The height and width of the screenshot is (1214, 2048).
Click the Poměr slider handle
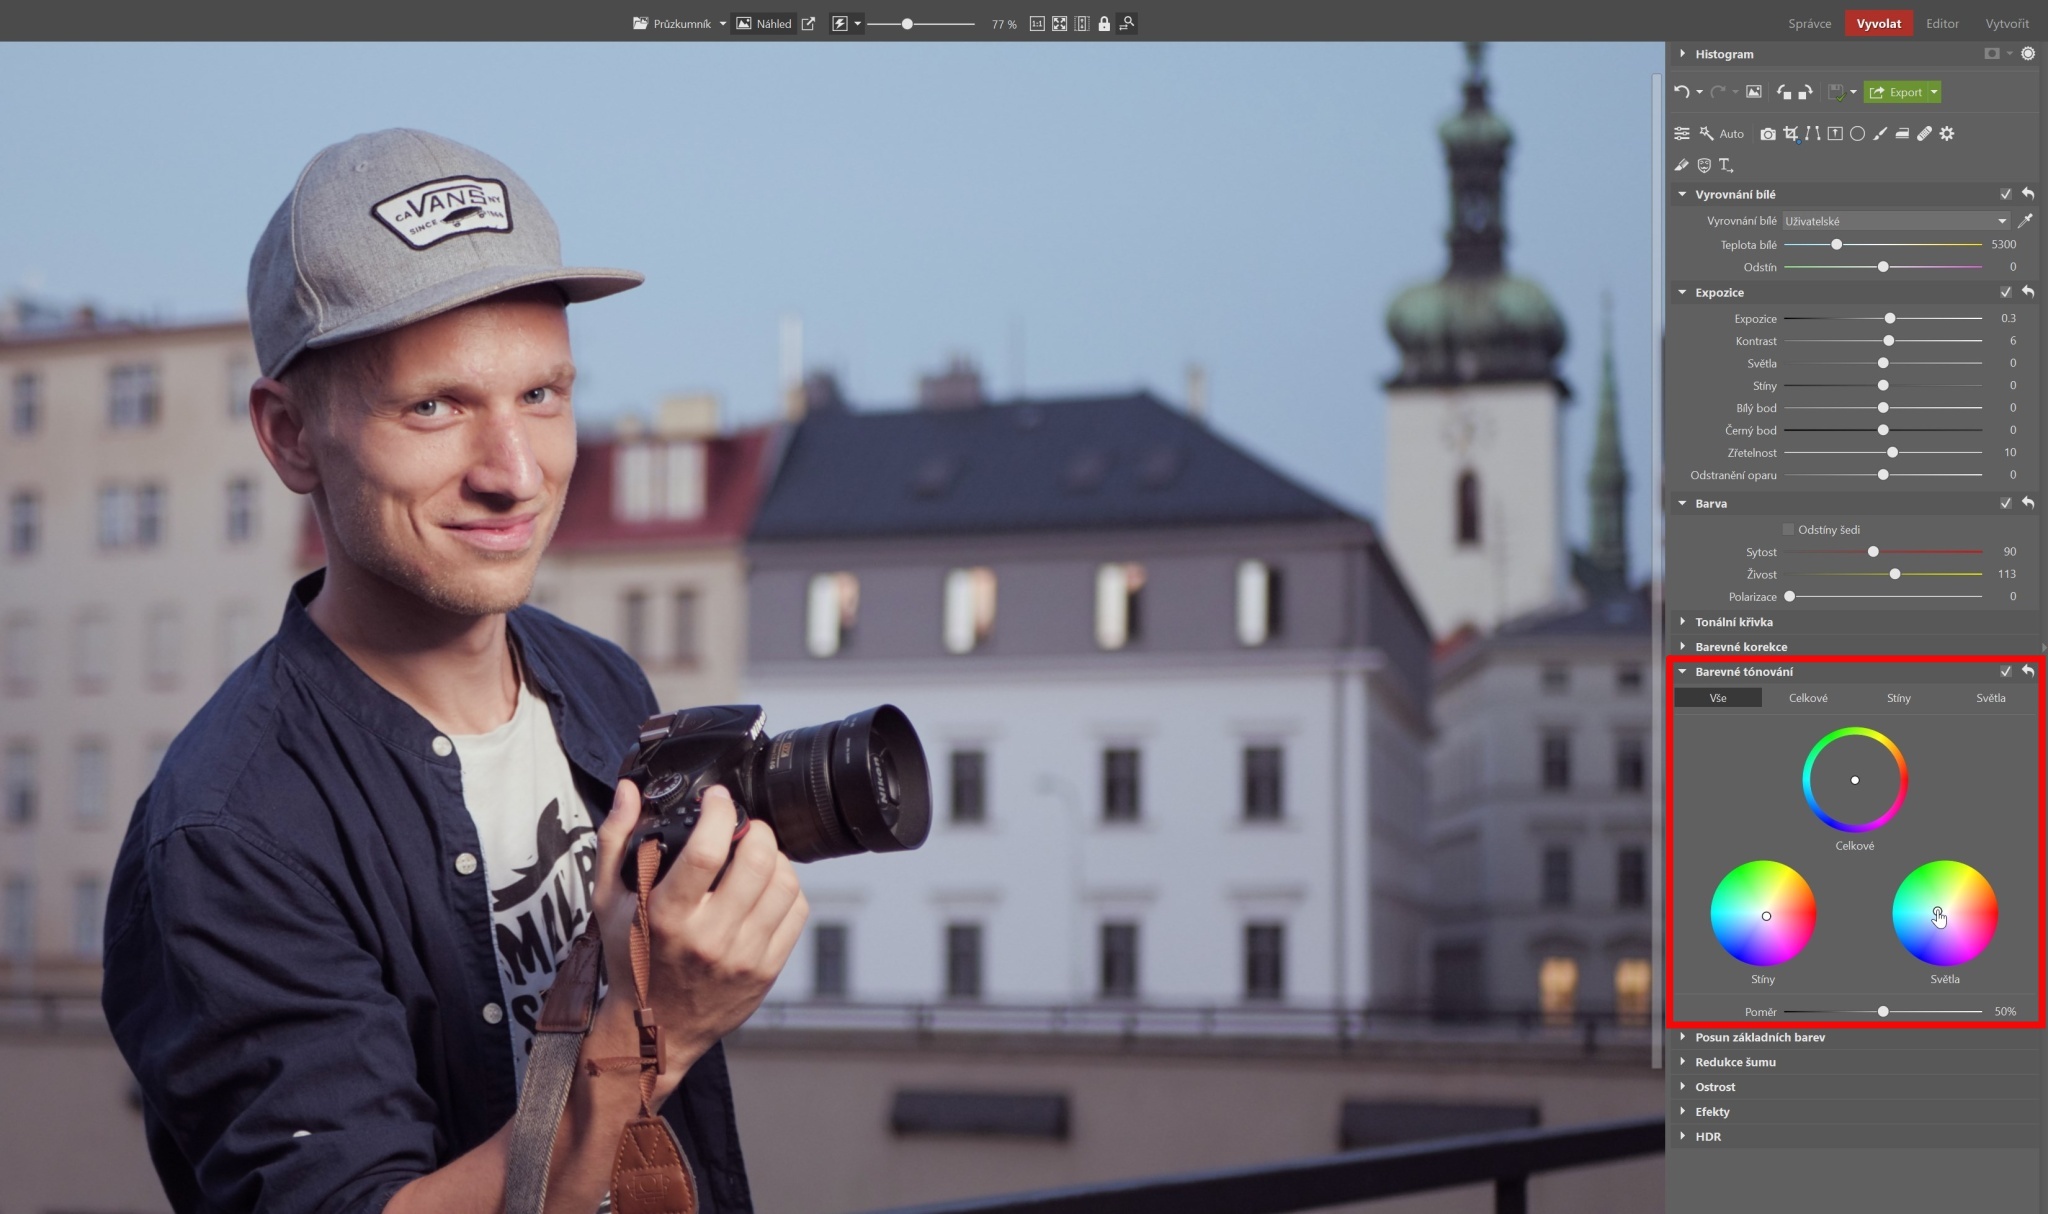[1883, 1011]
